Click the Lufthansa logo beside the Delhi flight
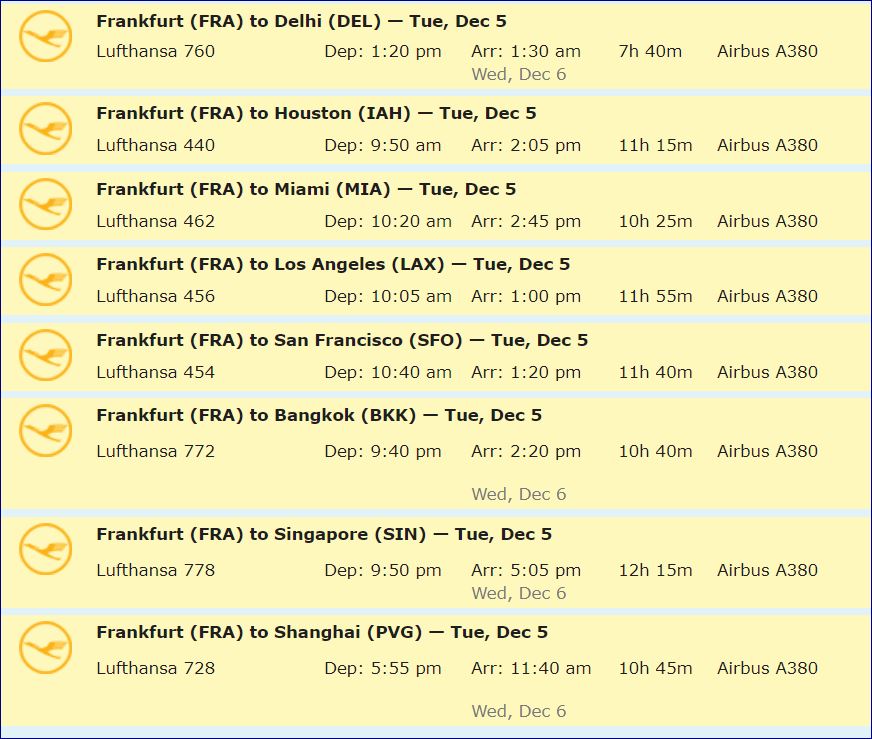The image size is (872, 739). 46,37
